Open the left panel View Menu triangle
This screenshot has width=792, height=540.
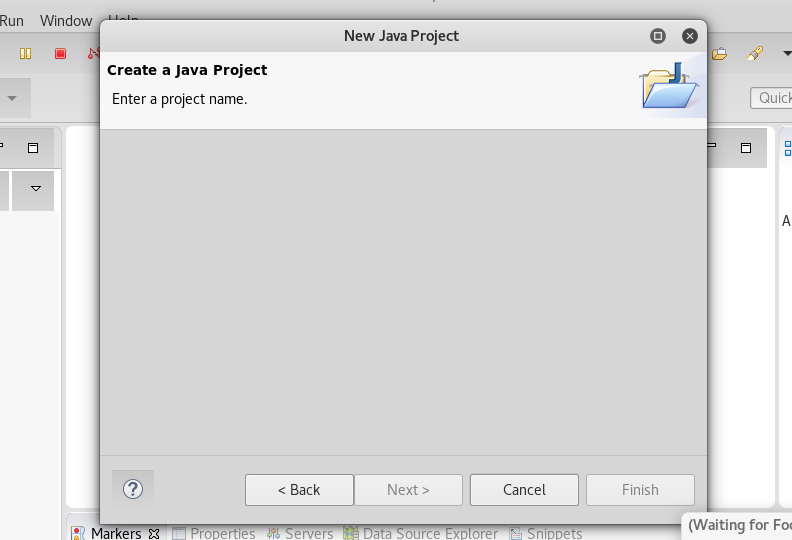[x=35, y=188]
